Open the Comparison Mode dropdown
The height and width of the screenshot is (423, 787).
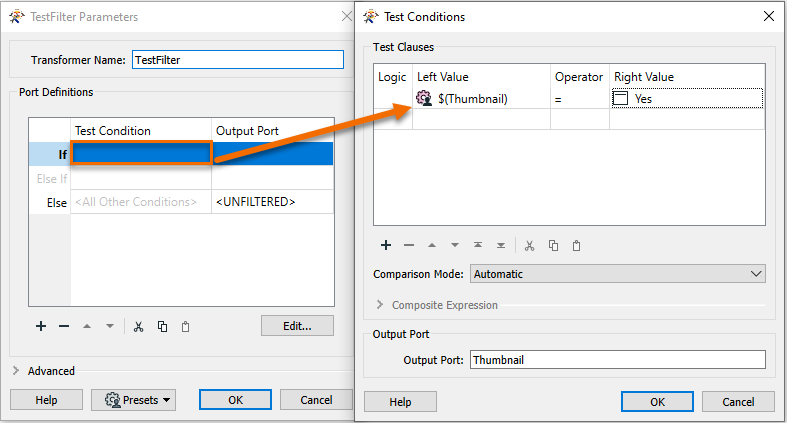(x=618, y=274)
